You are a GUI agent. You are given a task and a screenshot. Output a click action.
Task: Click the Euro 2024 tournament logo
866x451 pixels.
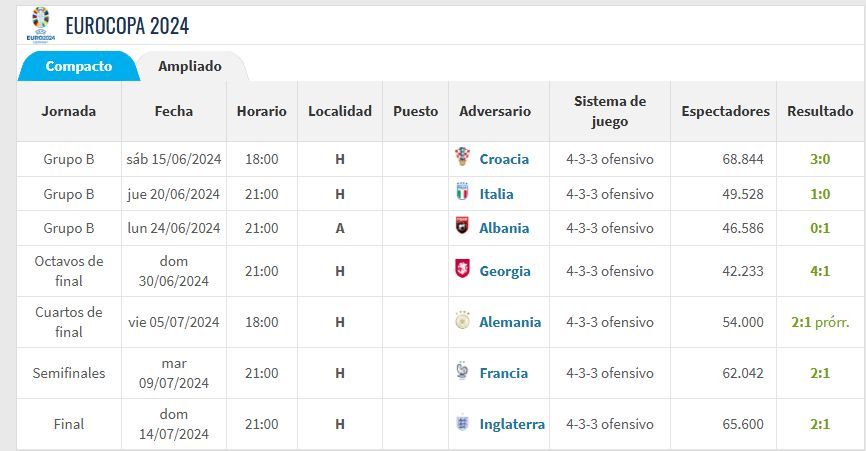[41, 23]
